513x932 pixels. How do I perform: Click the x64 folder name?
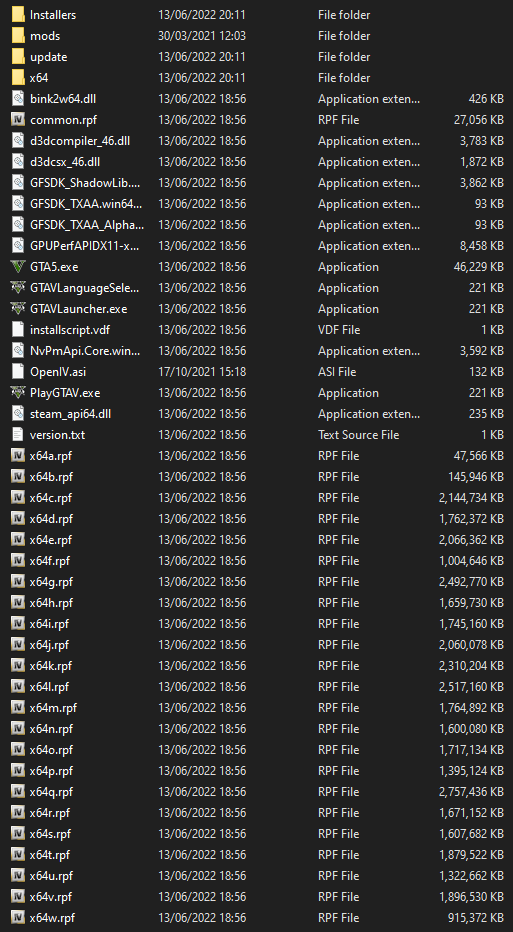pyautogui.click(x=39, y=78)
